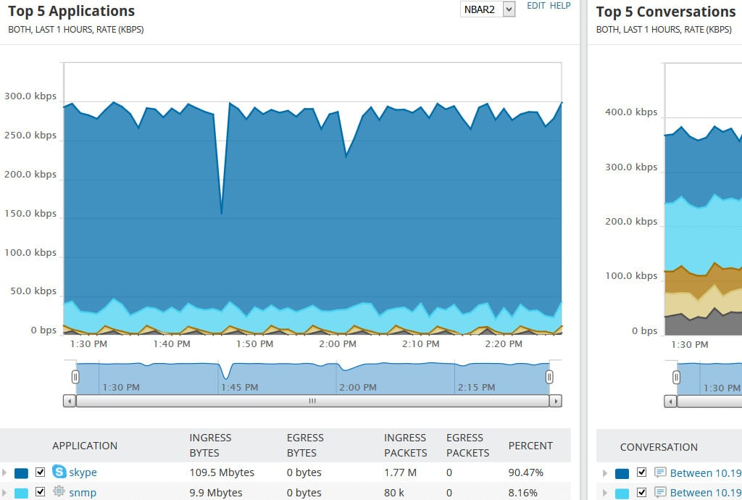Uncheck the skype application checkbox
Image resolution: width=742 pixels, height=500 pixels.
click(x=40, y=472)
